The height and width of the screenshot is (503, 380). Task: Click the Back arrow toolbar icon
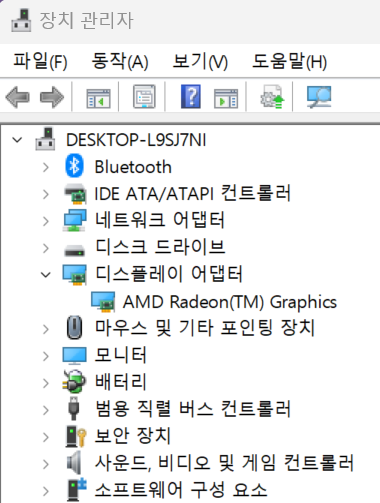[17, 97]
